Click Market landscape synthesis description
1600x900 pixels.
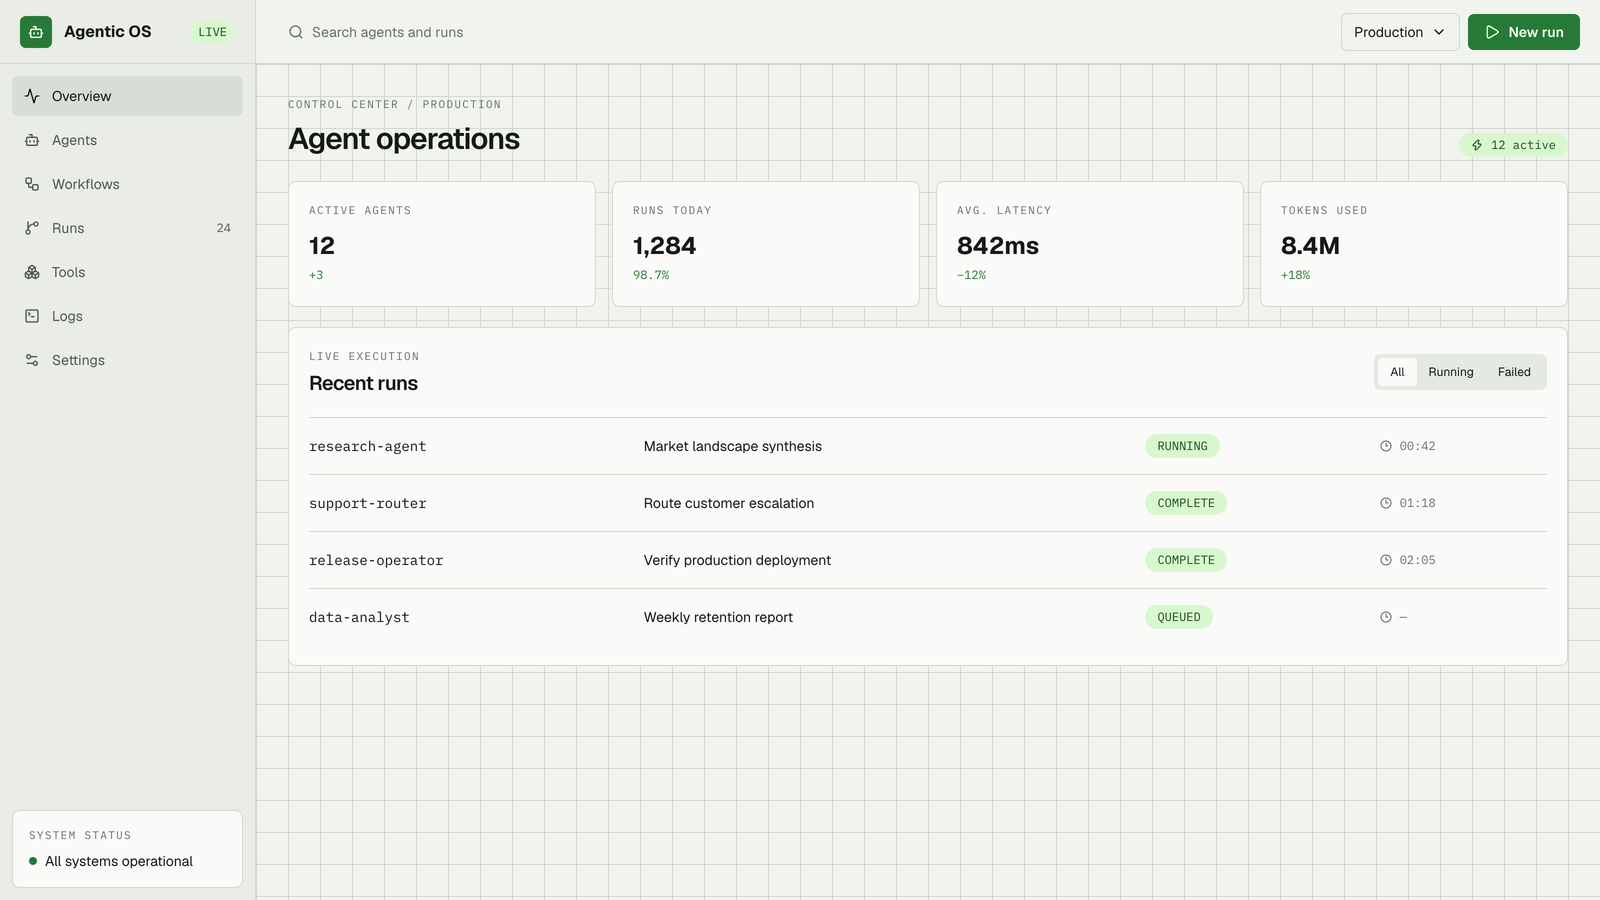click(x=733, y=446)
